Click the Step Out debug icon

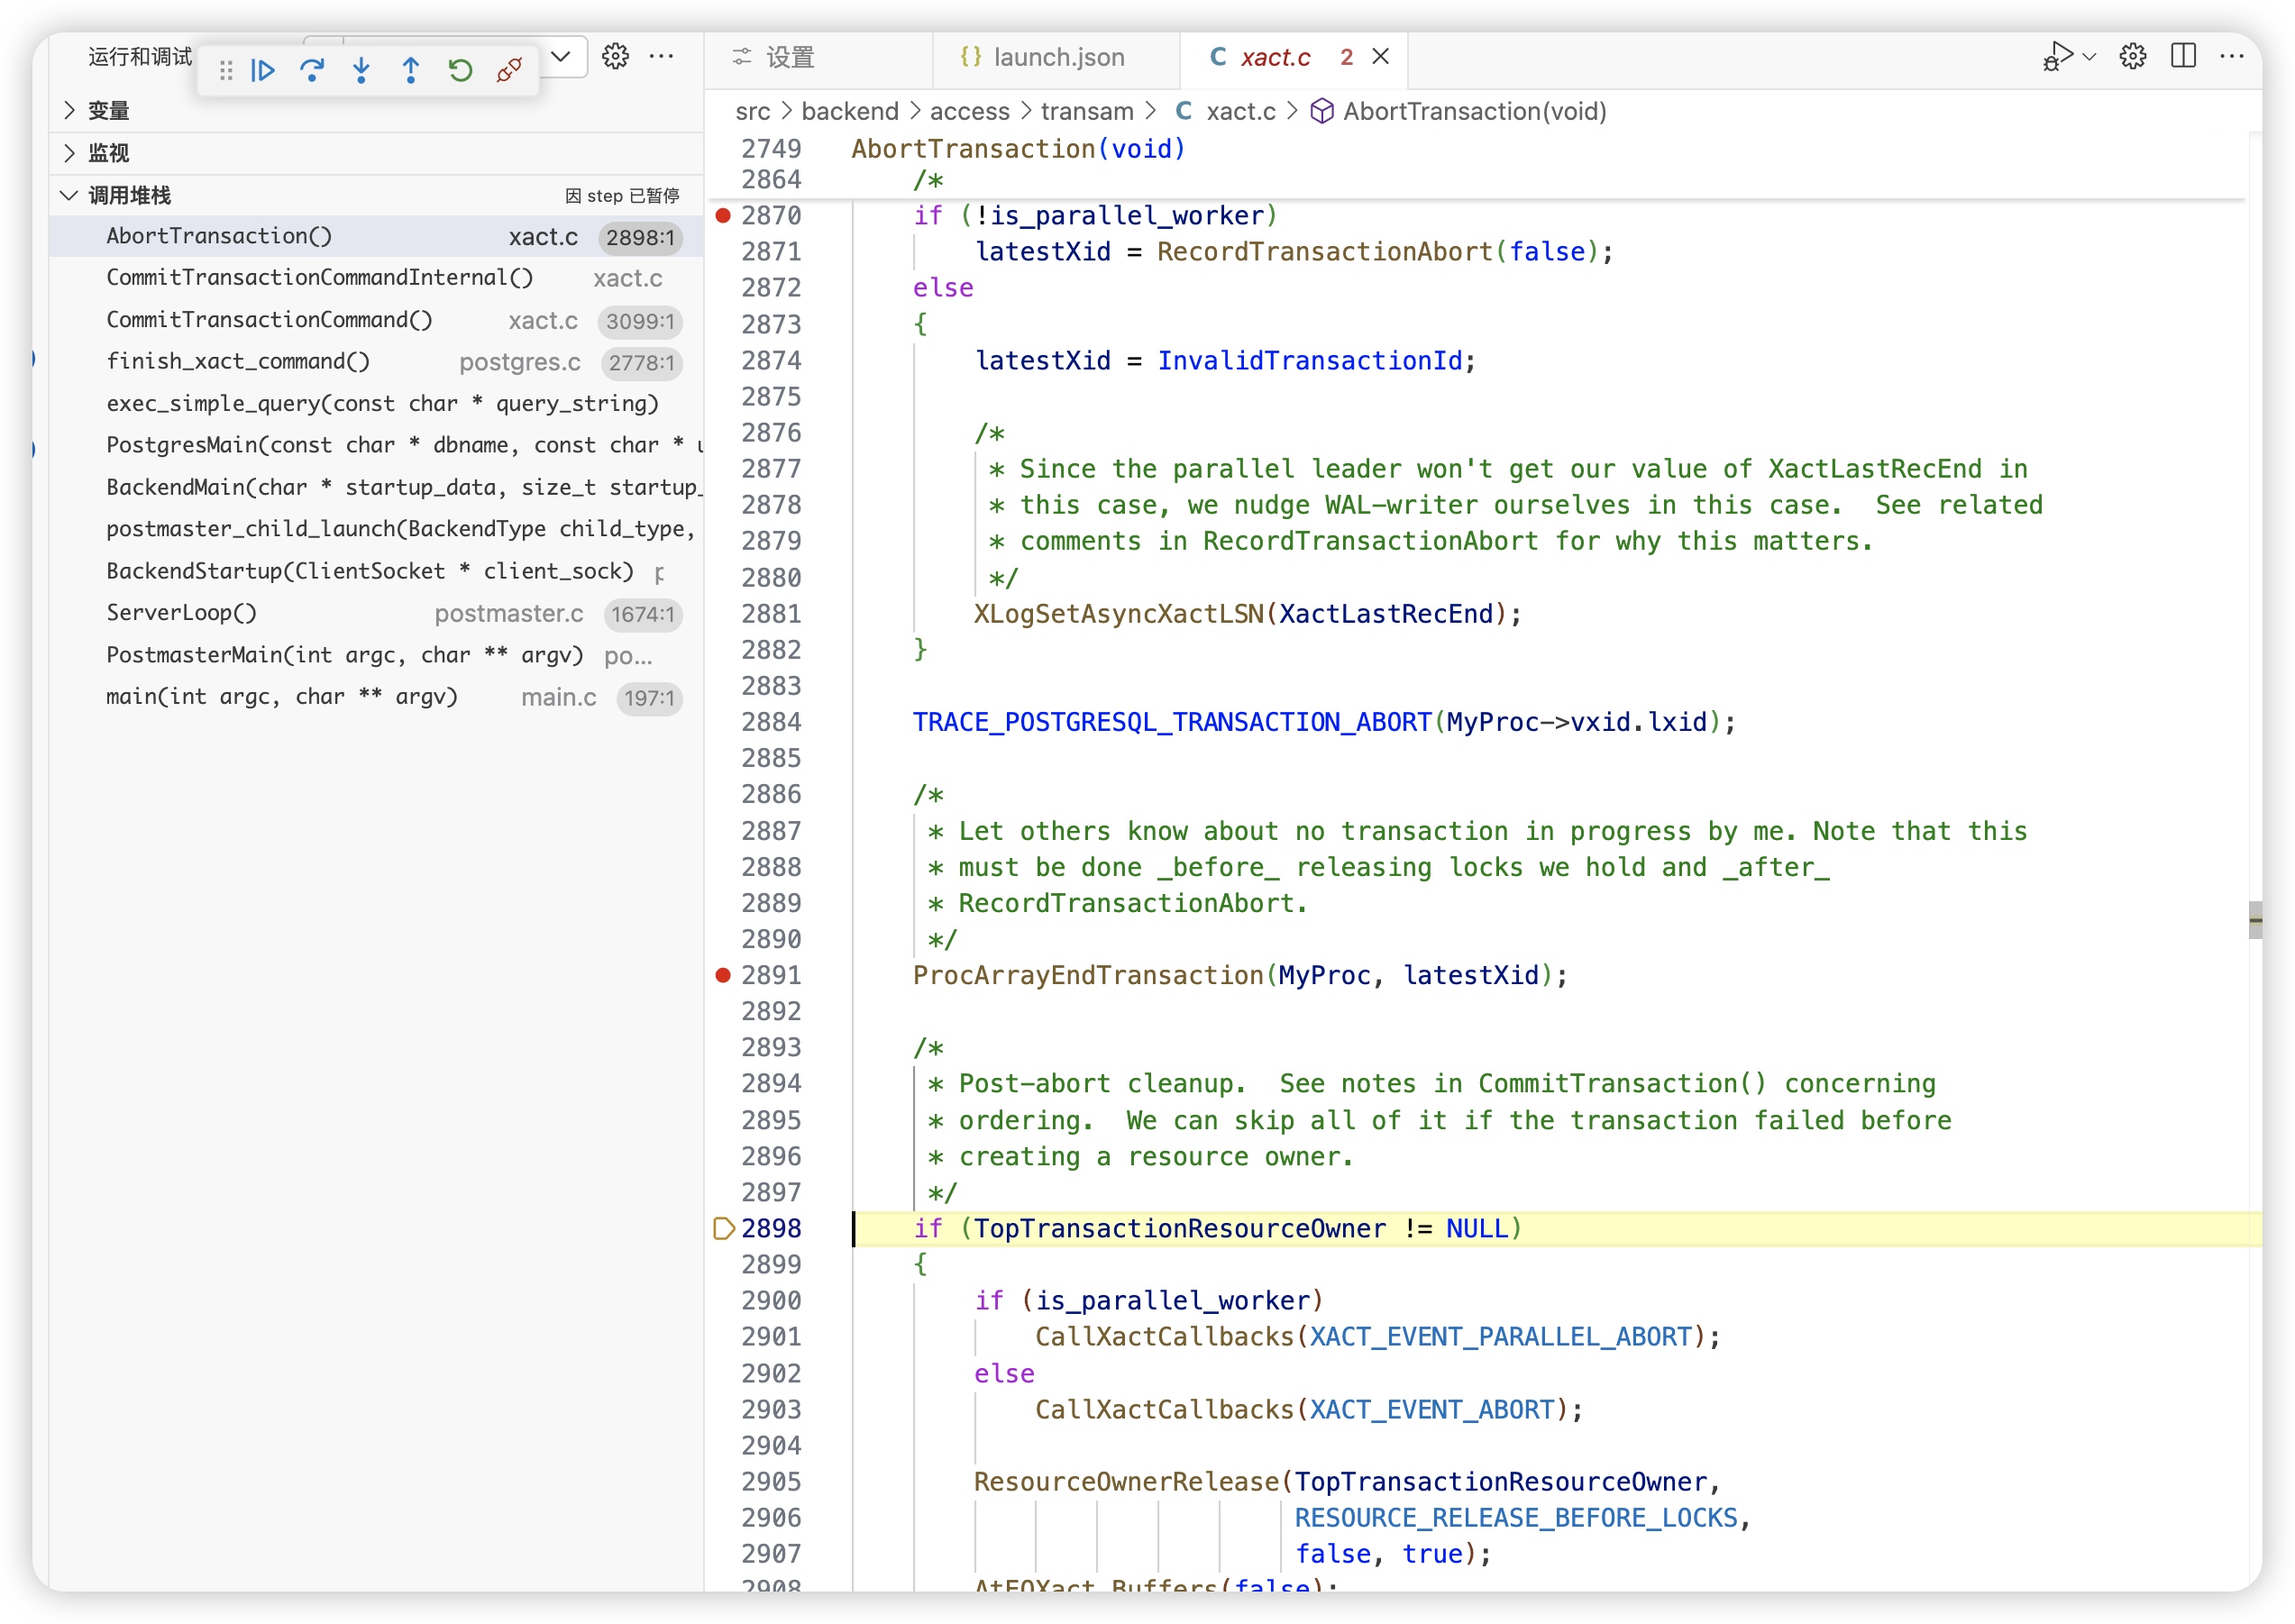pyautogui.click(x=410, y=70)
